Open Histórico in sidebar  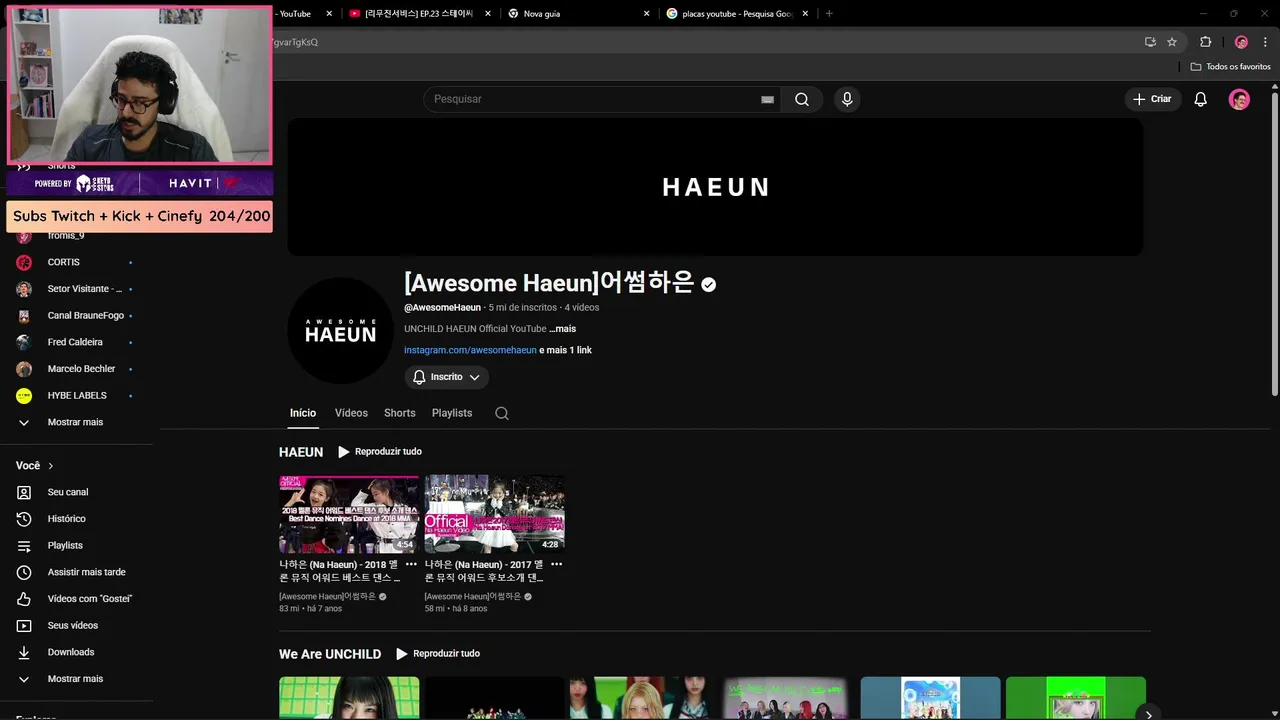75,519
